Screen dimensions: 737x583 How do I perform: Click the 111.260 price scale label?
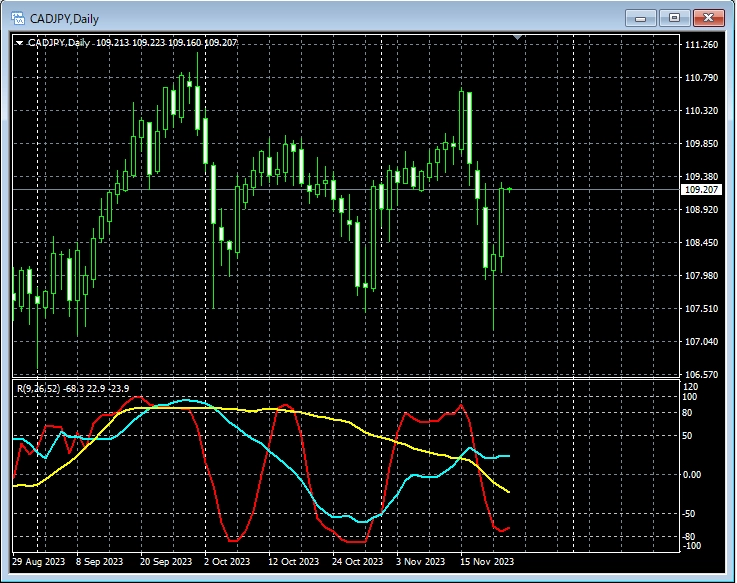[x=699, y=46]
